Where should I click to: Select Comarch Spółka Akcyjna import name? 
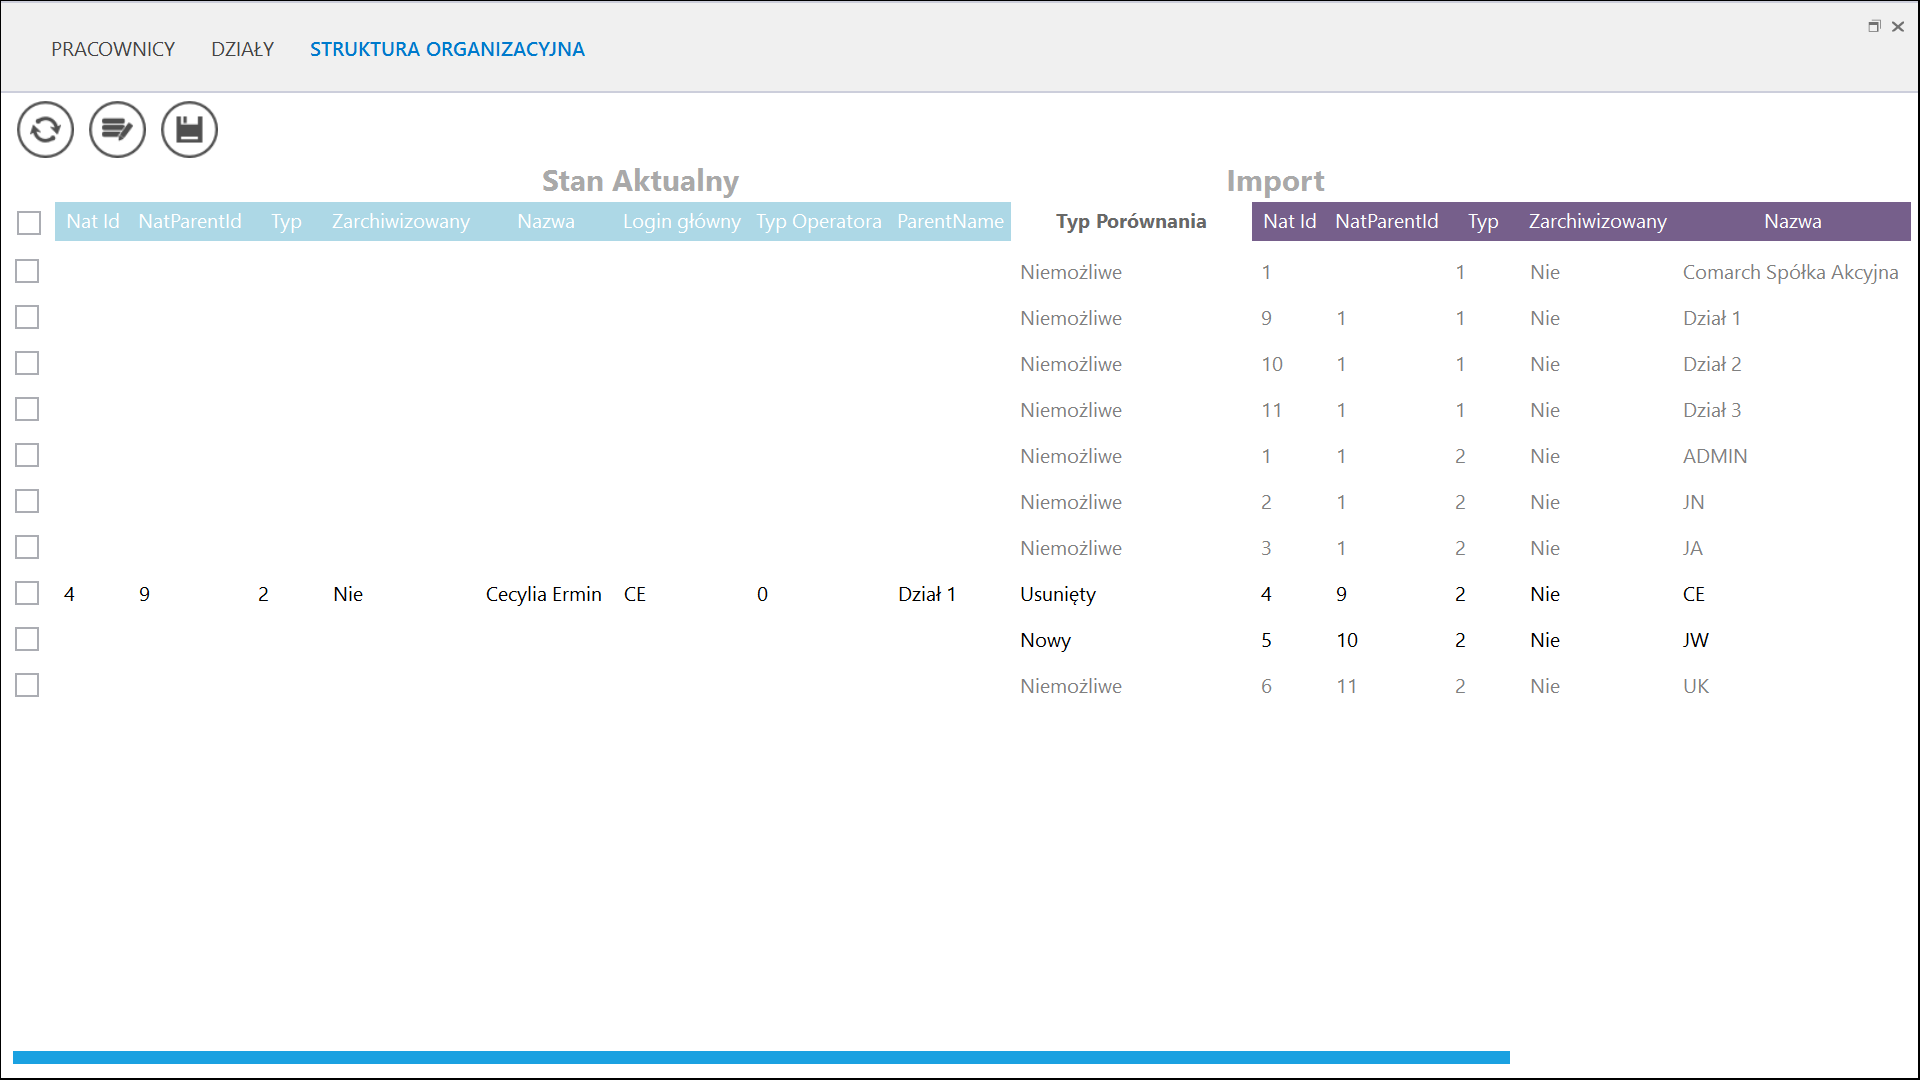[1790, 272]
